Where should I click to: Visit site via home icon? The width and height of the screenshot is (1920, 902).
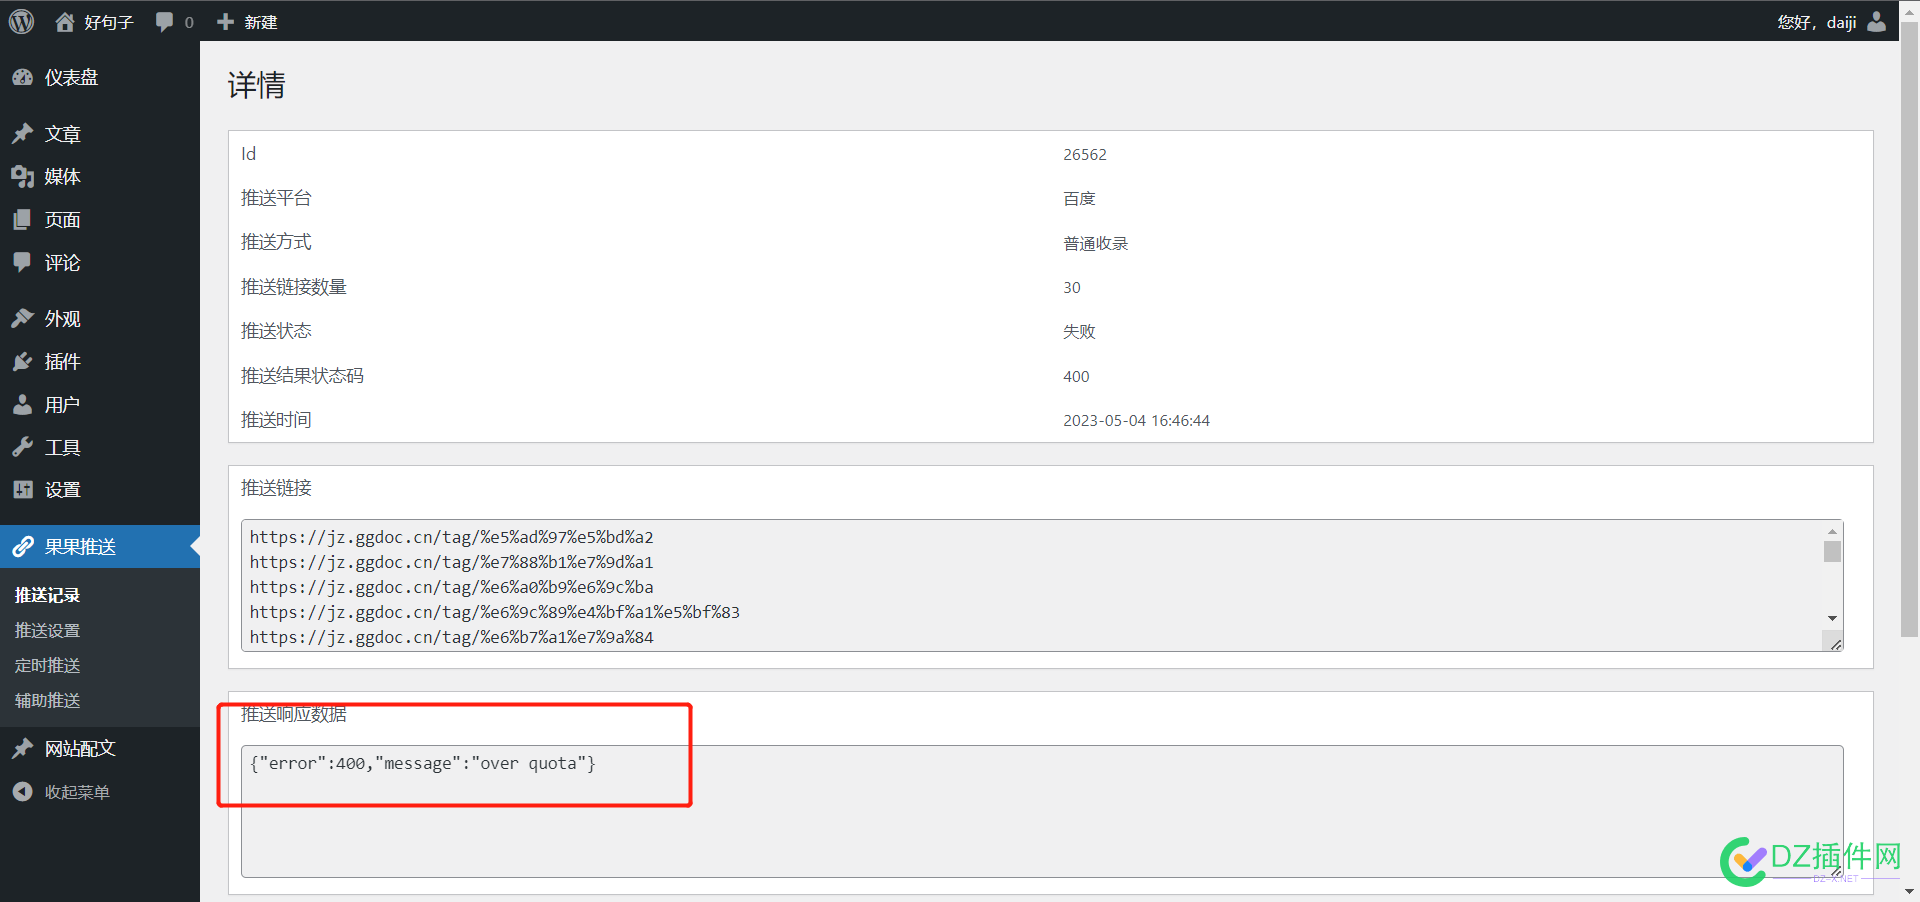65,22
